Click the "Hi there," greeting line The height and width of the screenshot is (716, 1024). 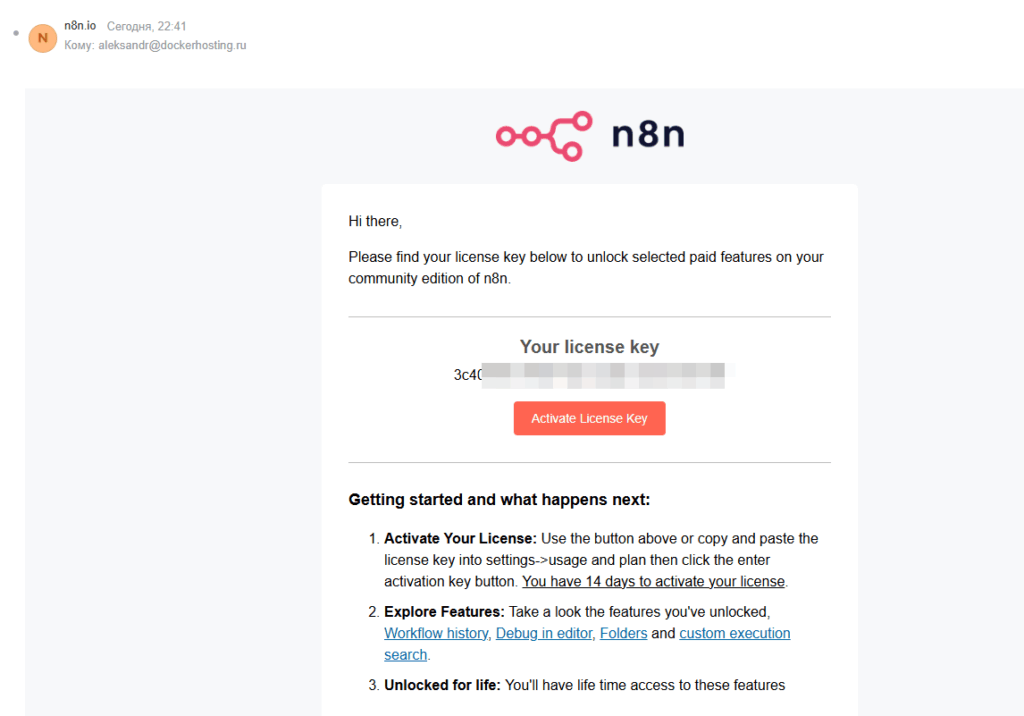375,221
